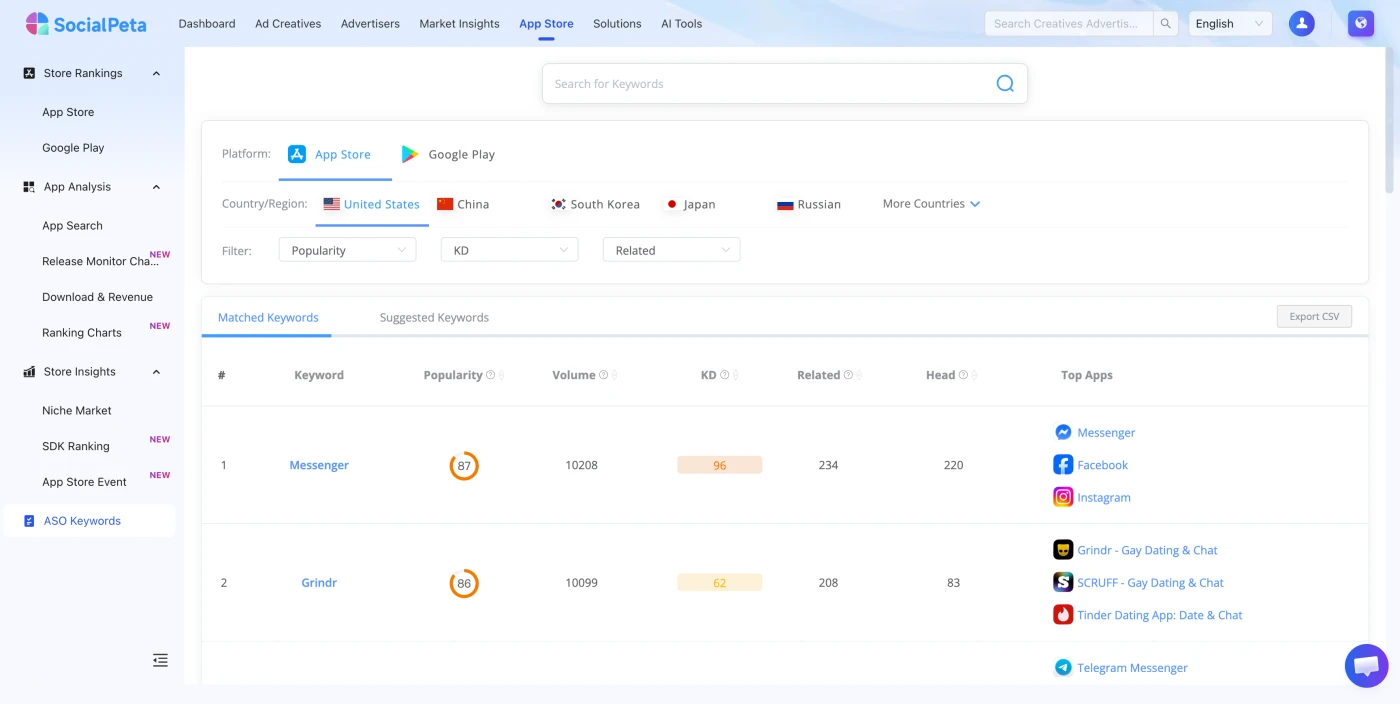Click the Volume help question-mark icon

(x=604, y=375)
